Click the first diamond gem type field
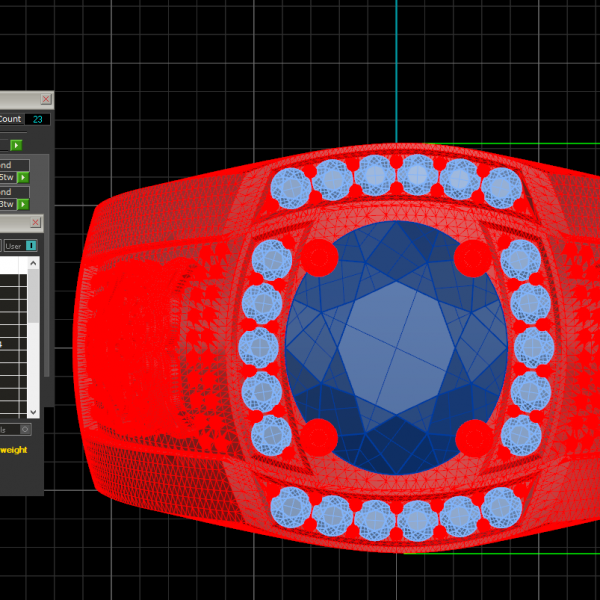Viewport: 600px width, 600px height. (12, 165)
